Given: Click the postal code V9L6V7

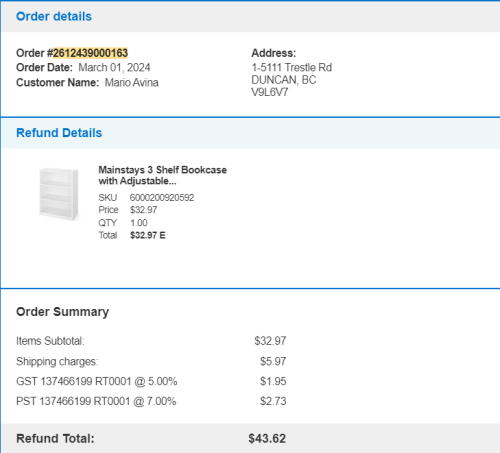Looking at the screenshot, I should (270, 92).
